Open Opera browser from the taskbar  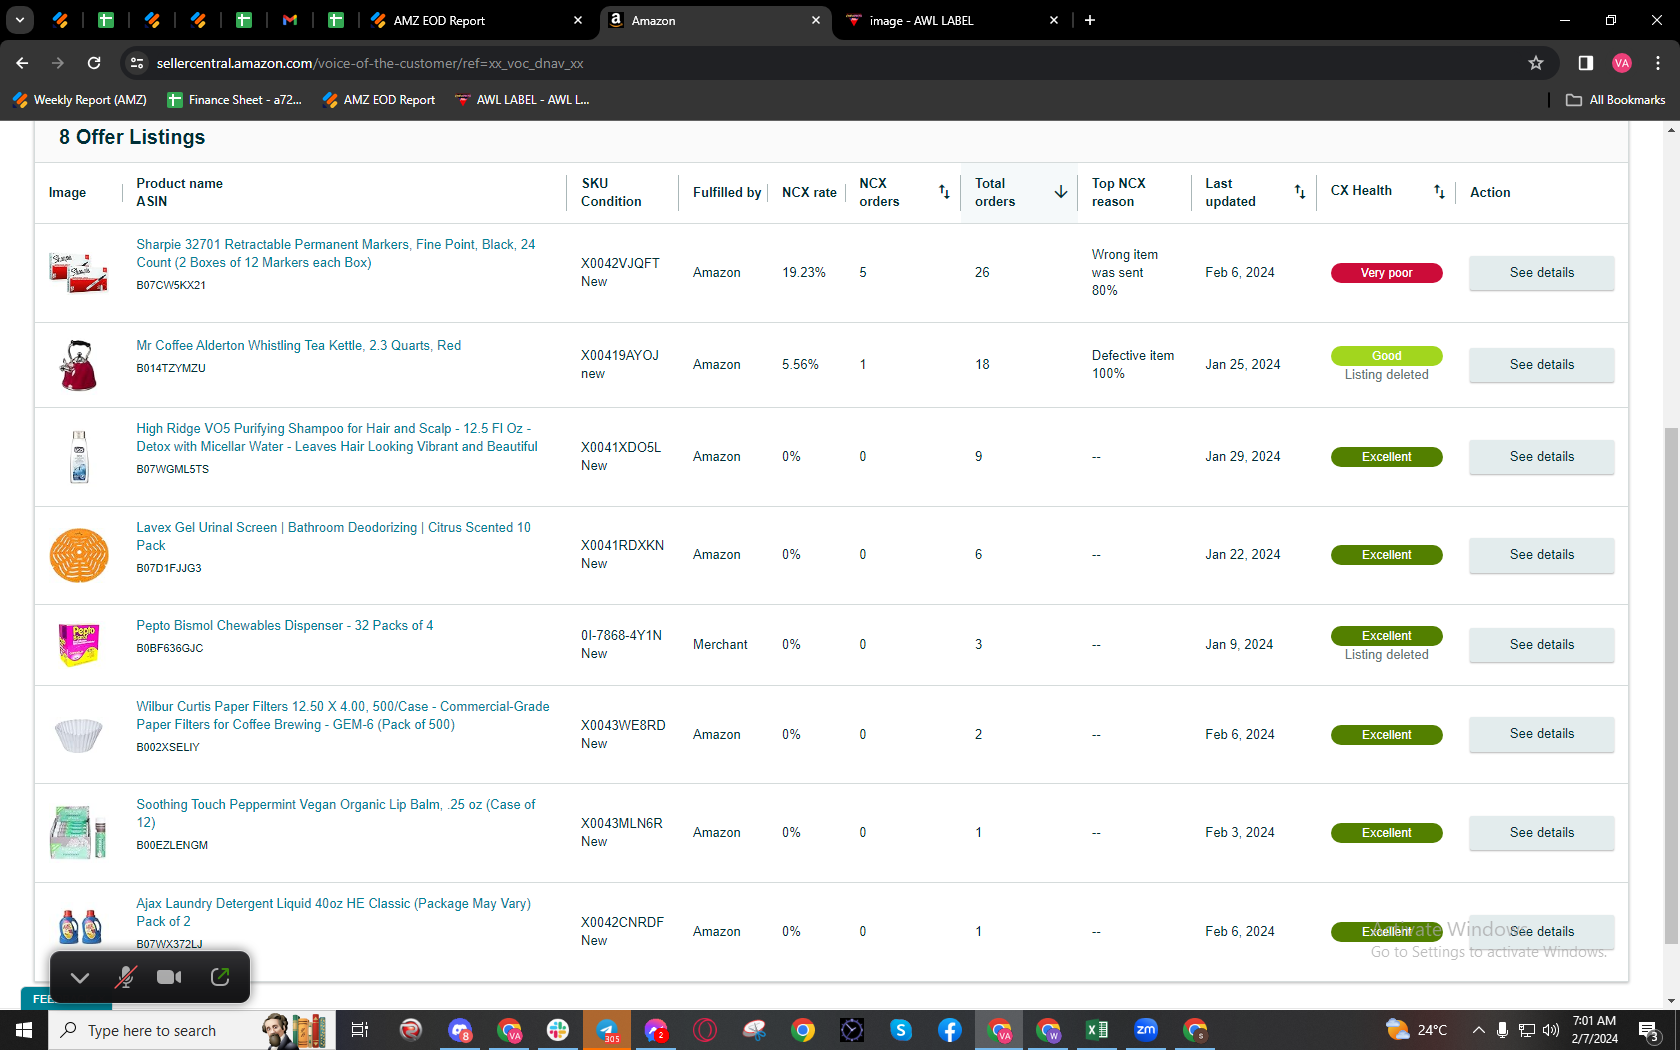click(x=705, y=1030)
